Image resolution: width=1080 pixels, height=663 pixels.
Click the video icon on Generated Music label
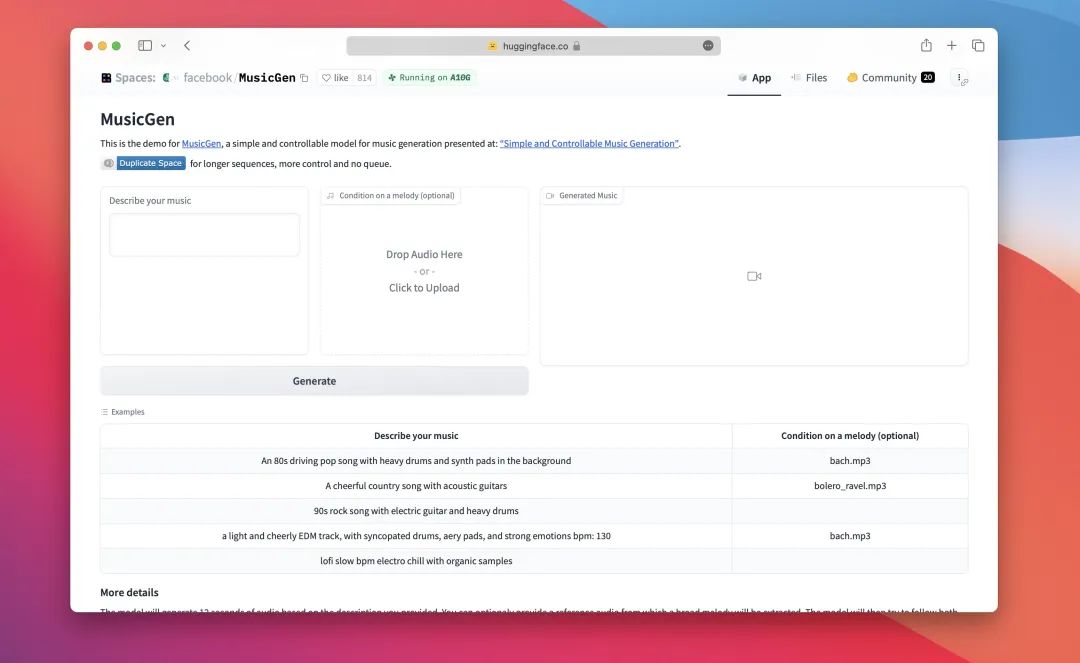pyautogui.click(x=550, y=196)
